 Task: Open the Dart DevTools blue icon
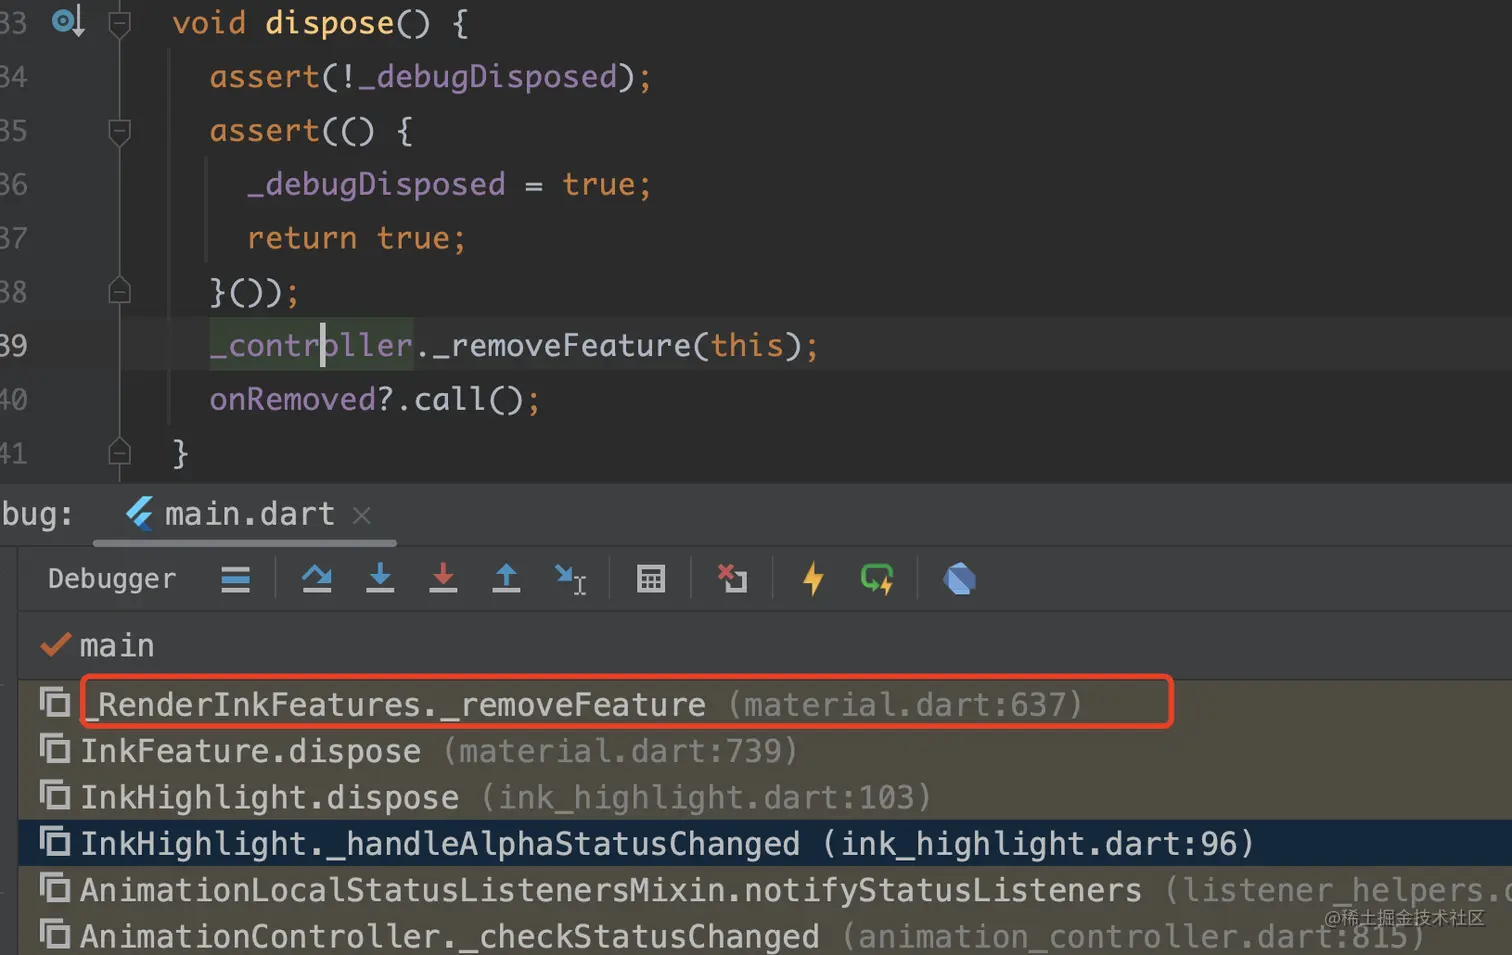(x=959, y=579)
